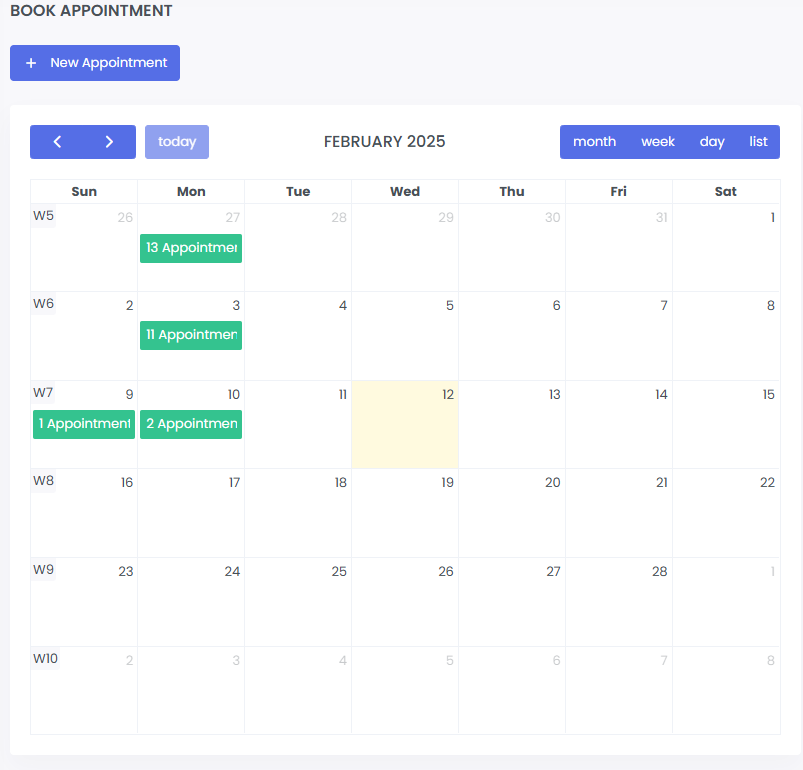Click the W5 week number label
Viewport: 803px width, 770px height.
[43, 216]
